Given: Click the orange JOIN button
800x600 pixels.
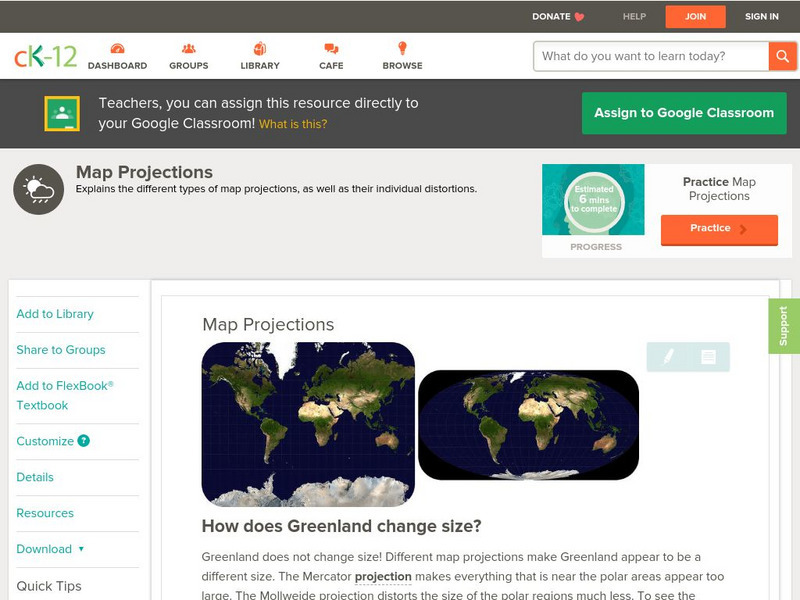Looking at the screenshot, I should coord(695,17).
